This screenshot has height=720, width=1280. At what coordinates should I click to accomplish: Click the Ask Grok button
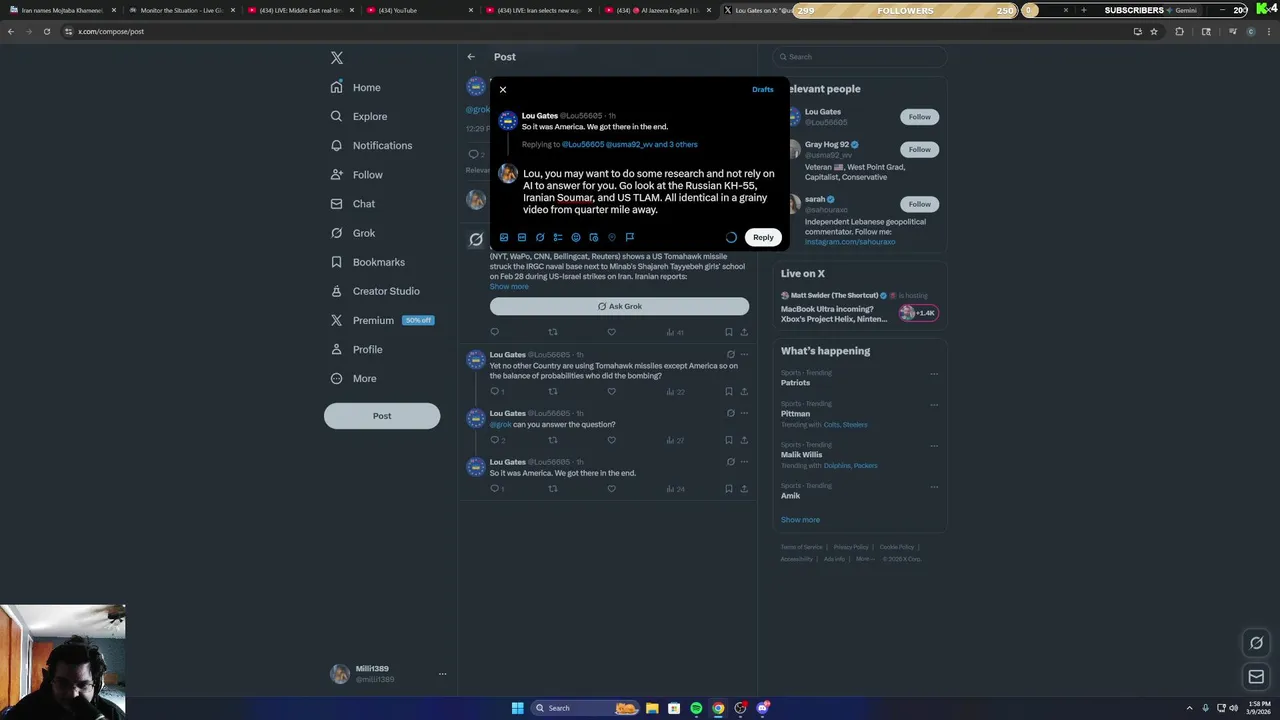[619, 306]
